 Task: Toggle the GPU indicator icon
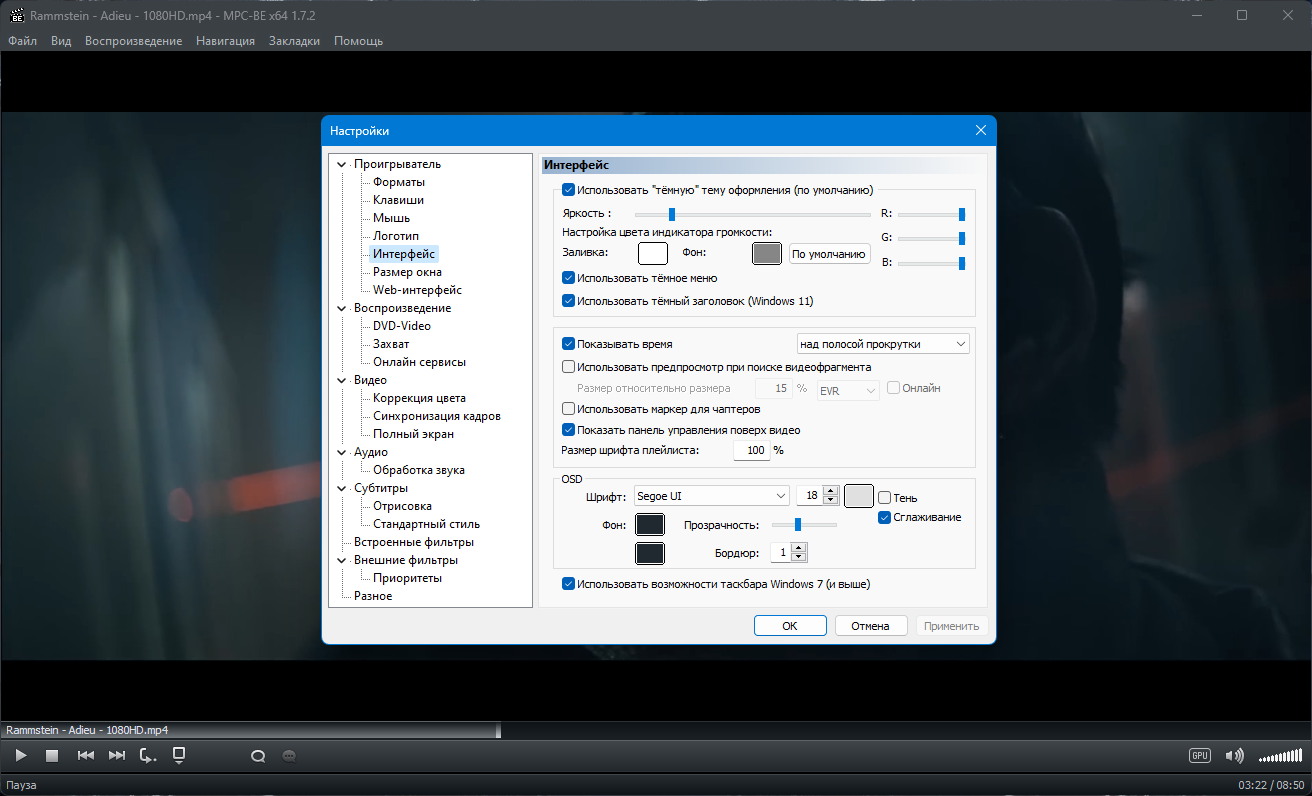click(x=1200, y=755)
